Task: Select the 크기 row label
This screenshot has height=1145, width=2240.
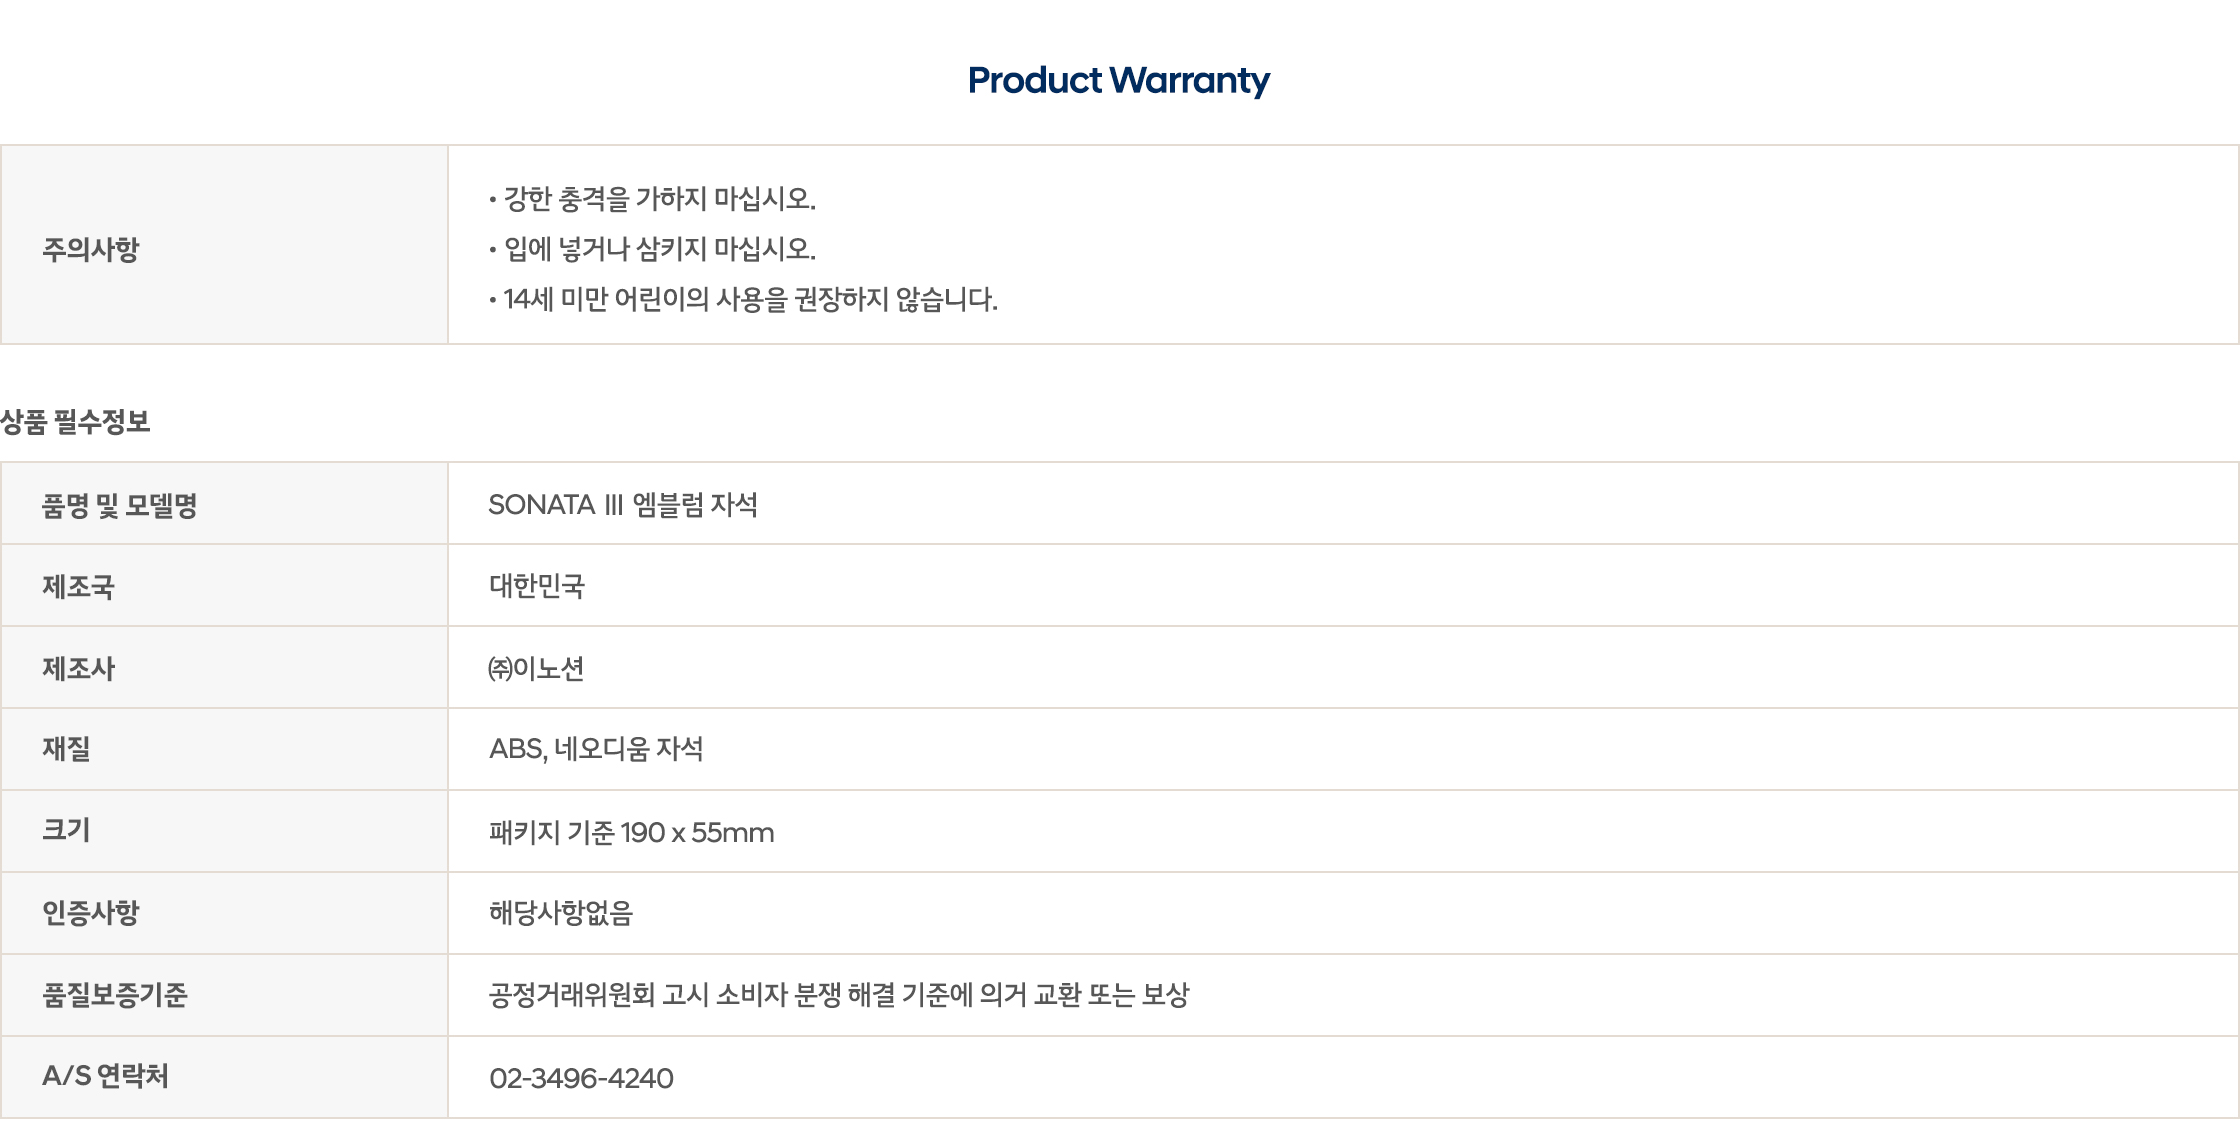Action: click(x=66, y=830)
